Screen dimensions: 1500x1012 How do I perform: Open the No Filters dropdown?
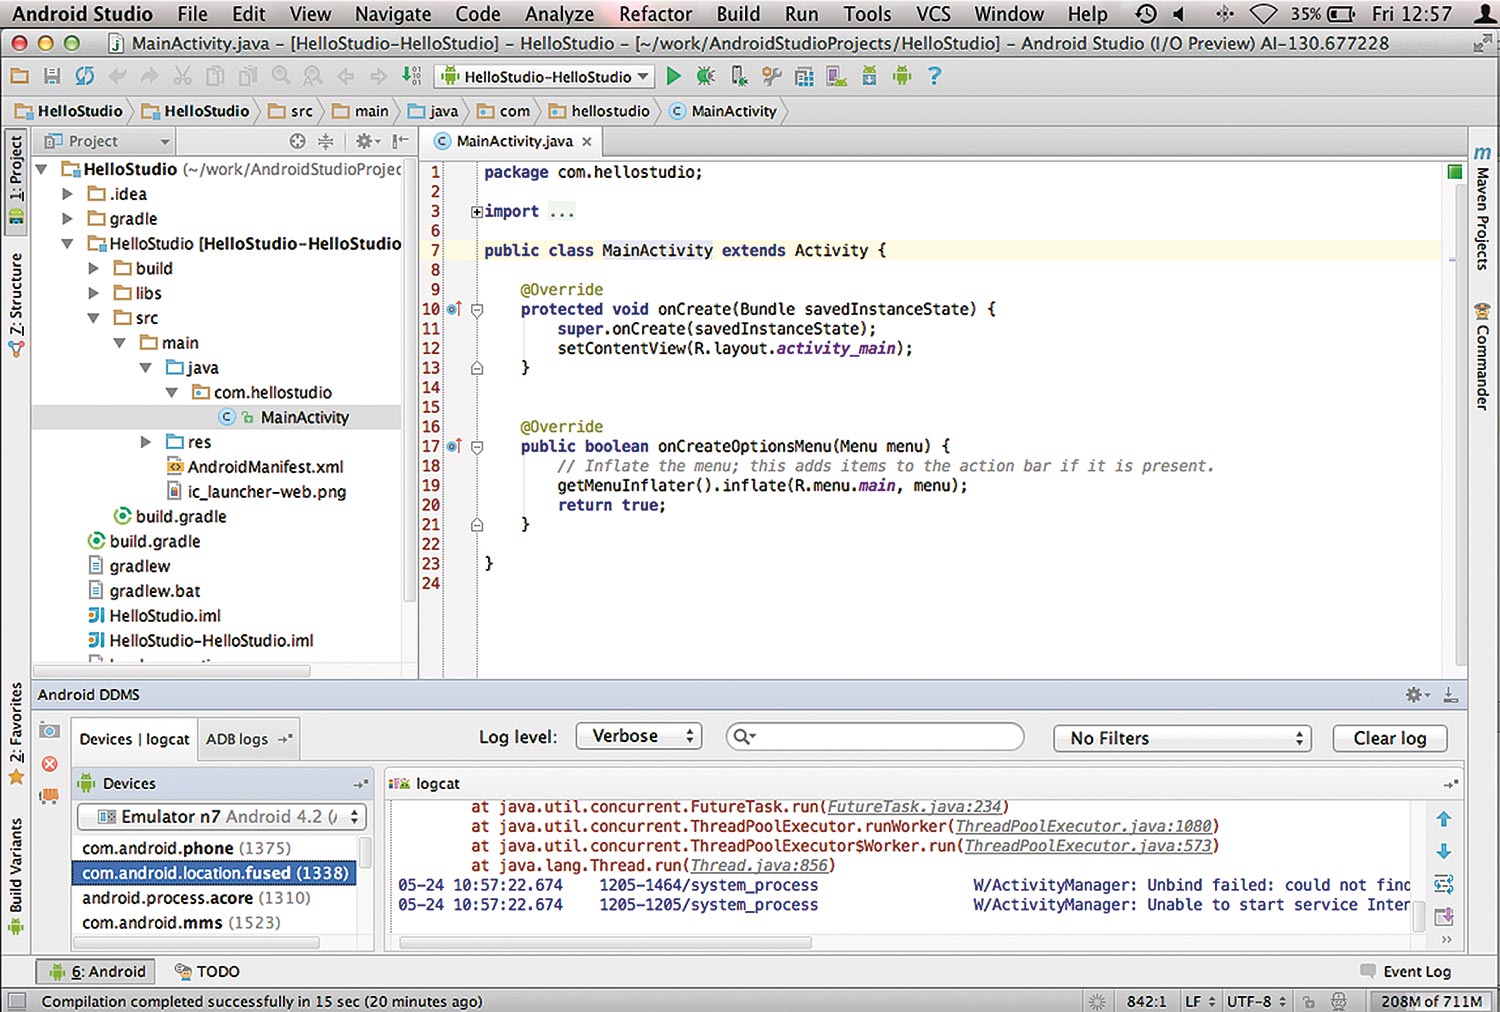coord(1181,738)
